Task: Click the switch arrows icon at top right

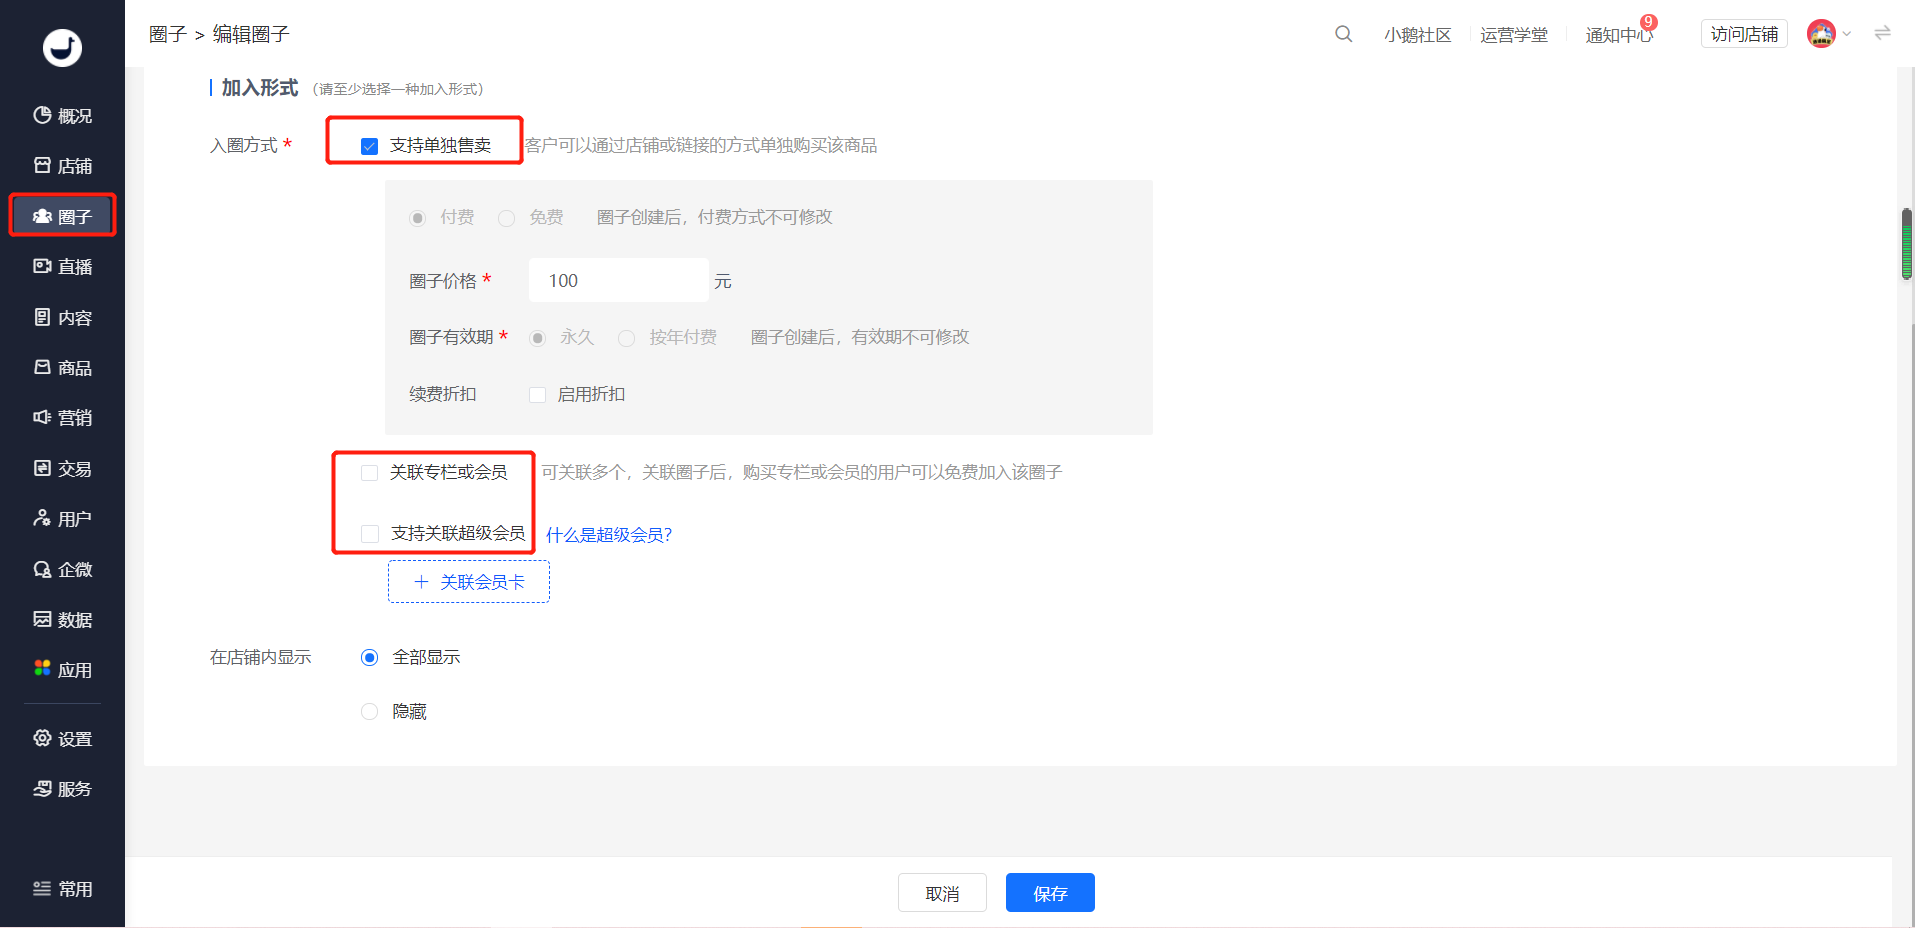Action: tap(1882, 33)
